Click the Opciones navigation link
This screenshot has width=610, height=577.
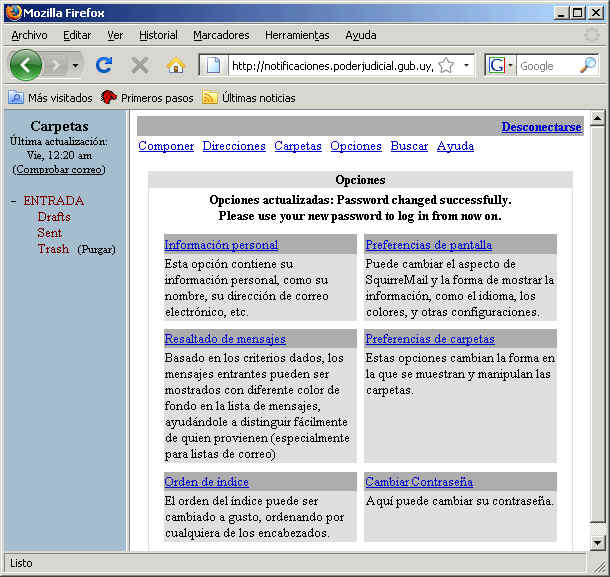click(356, 146)
